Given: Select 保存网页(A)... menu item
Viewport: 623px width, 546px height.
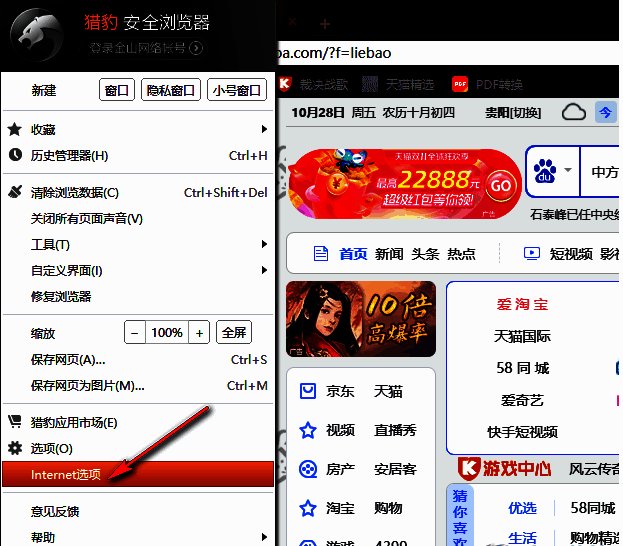Looking at the screenshot, I should click(x=138, y=360).
